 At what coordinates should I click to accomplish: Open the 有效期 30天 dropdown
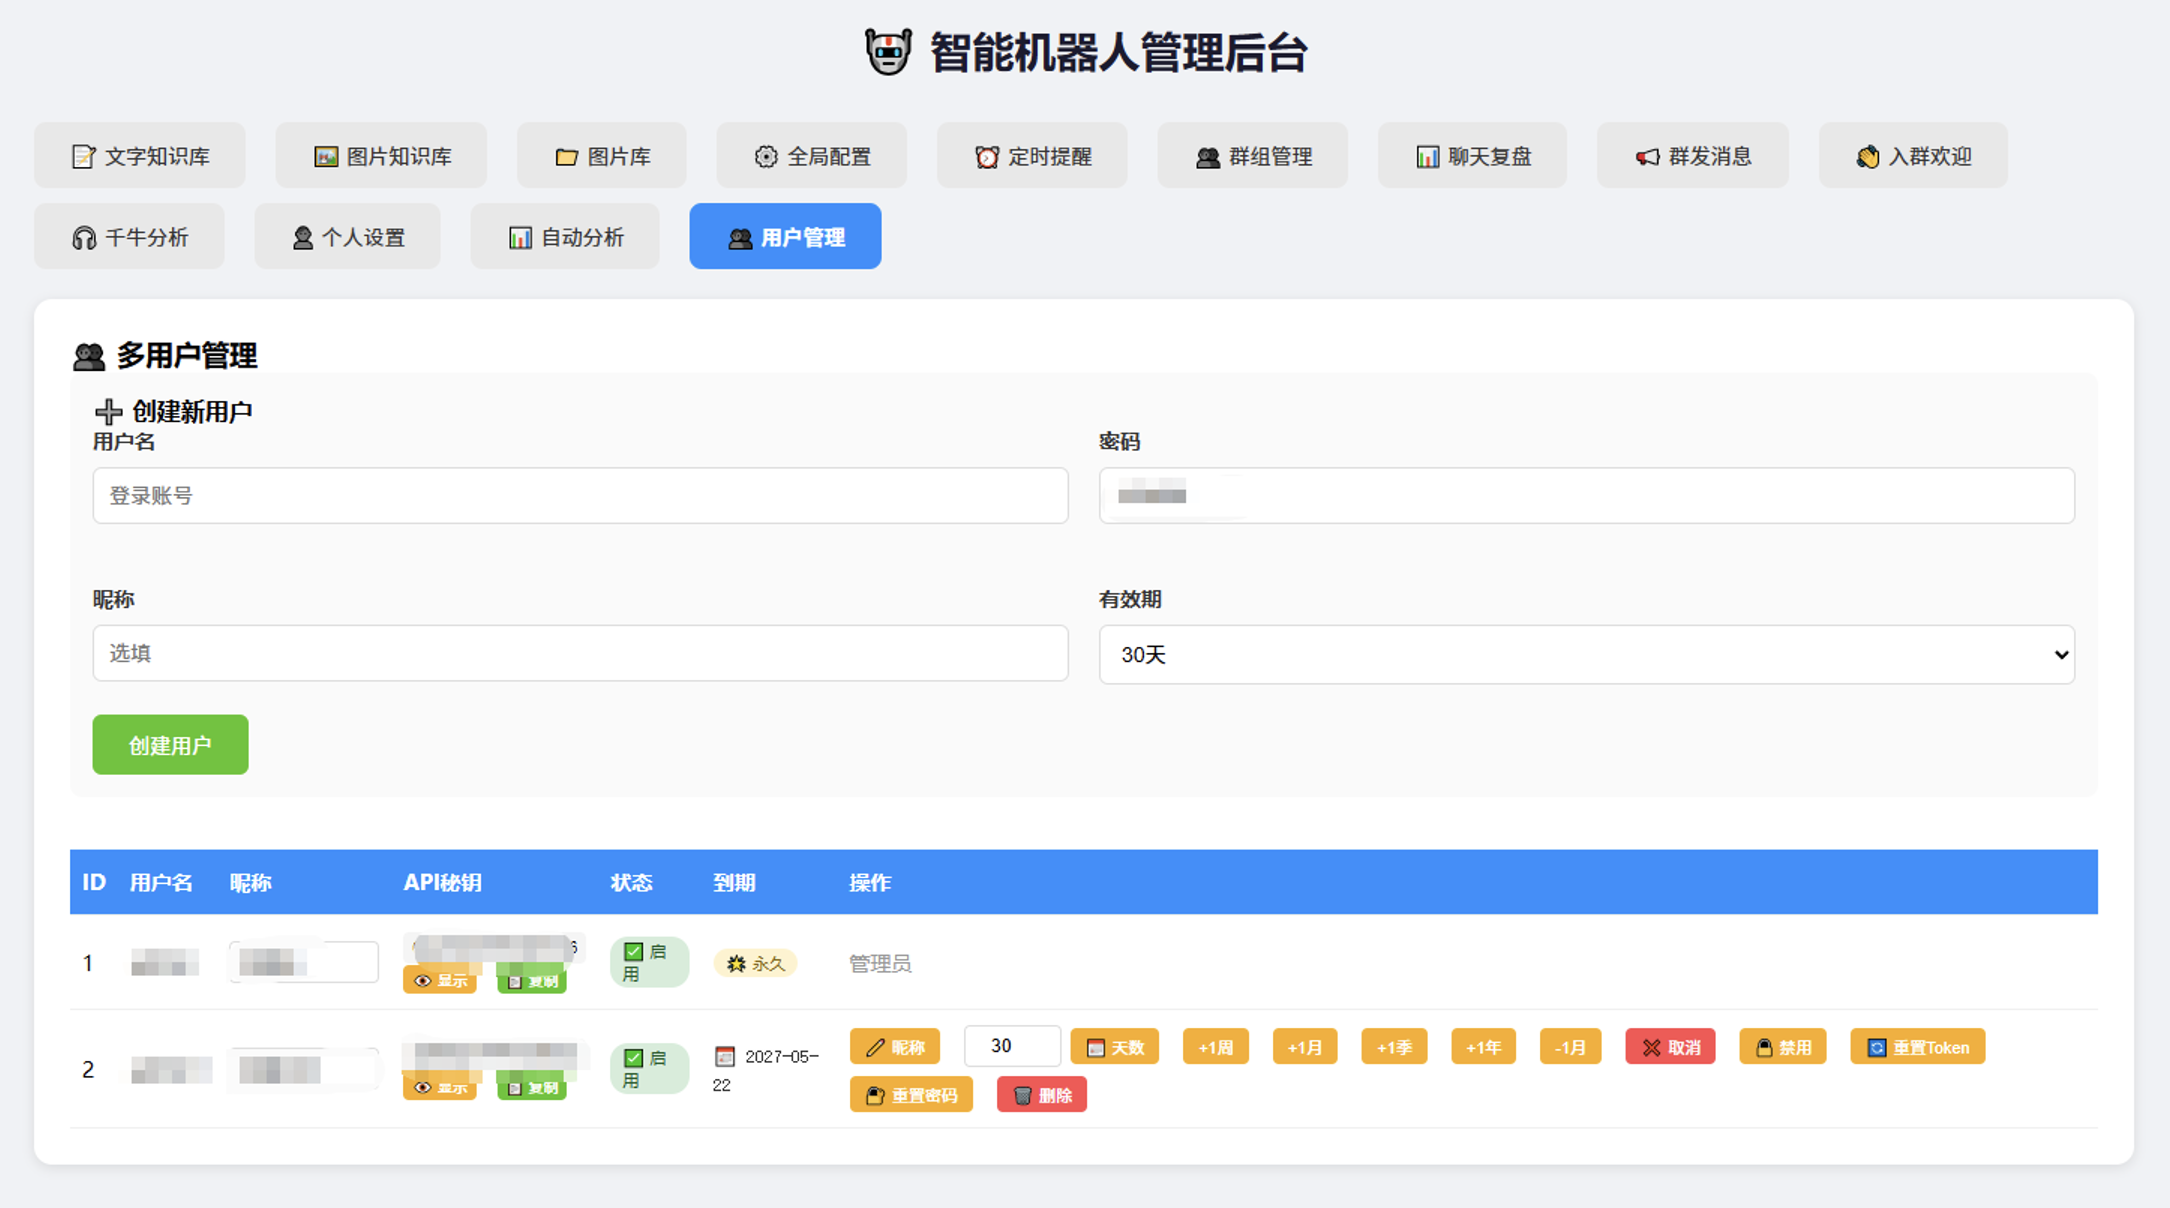coord(1587,655)
